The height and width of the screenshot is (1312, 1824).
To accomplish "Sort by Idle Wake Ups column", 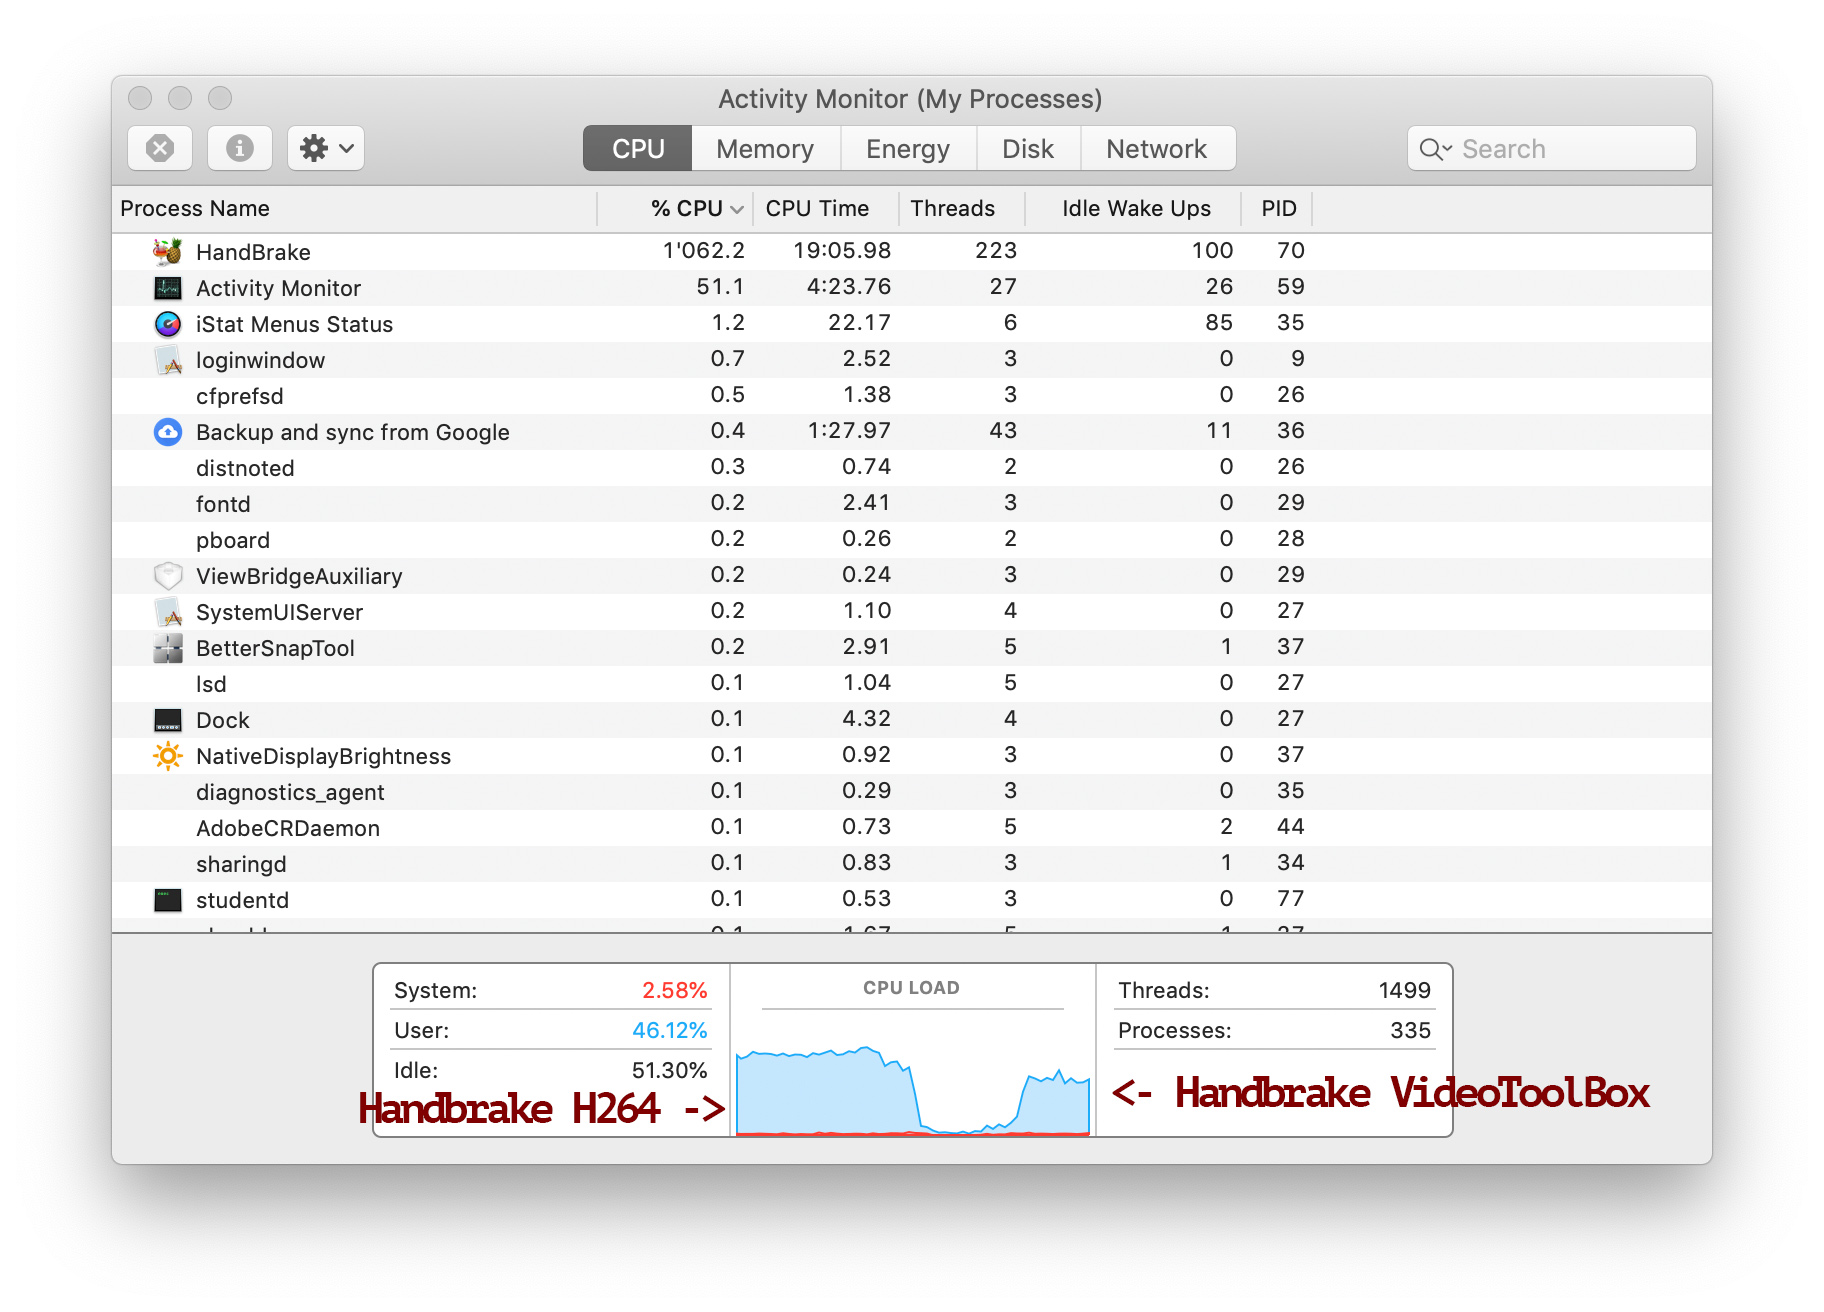I will [1133, 208].
